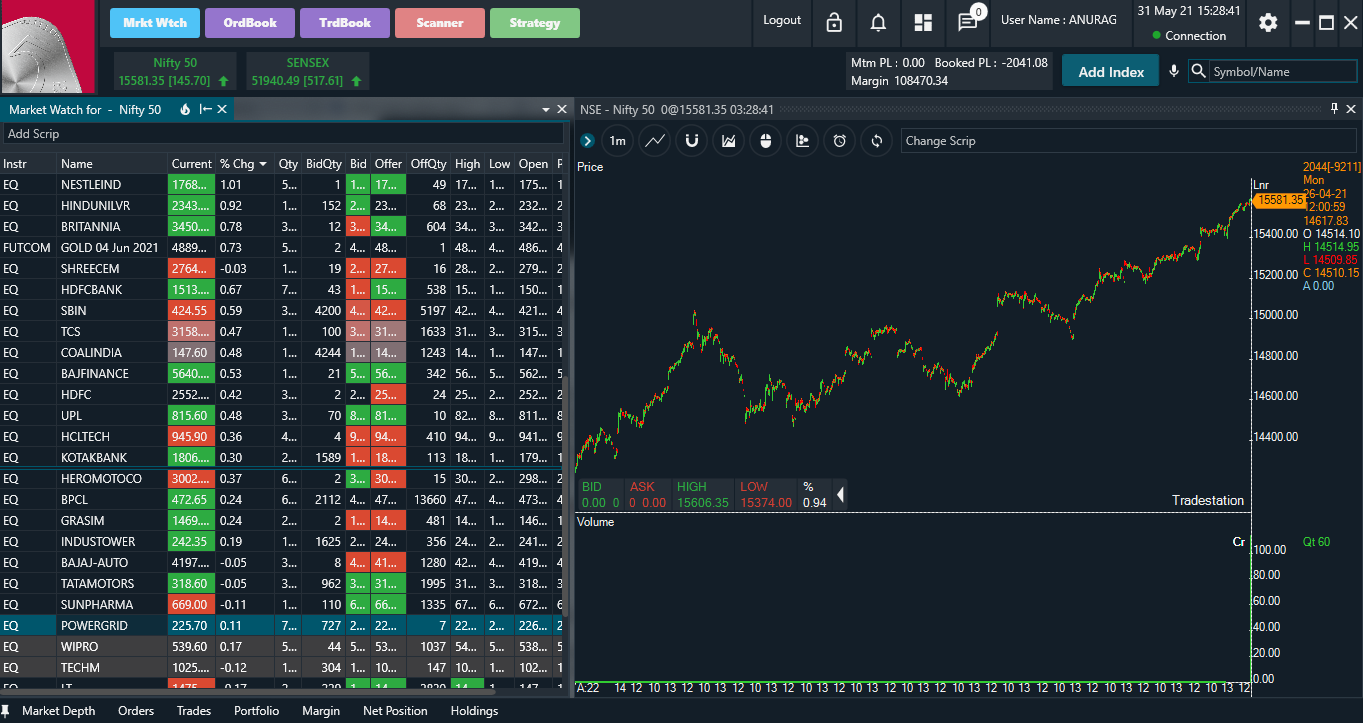Activate the microphone voice search icon
Image resolution: width=1363 pixels, height=723 pixels.
[1175, 71]
